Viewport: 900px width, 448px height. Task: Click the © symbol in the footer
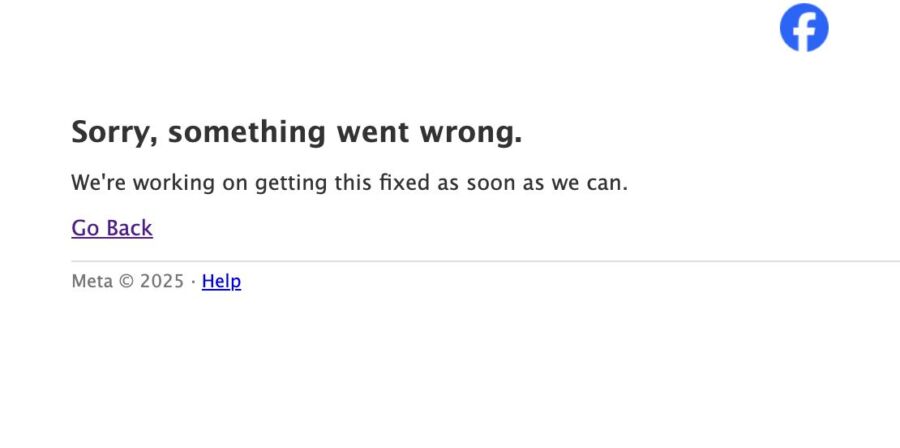tap(126, 281)
